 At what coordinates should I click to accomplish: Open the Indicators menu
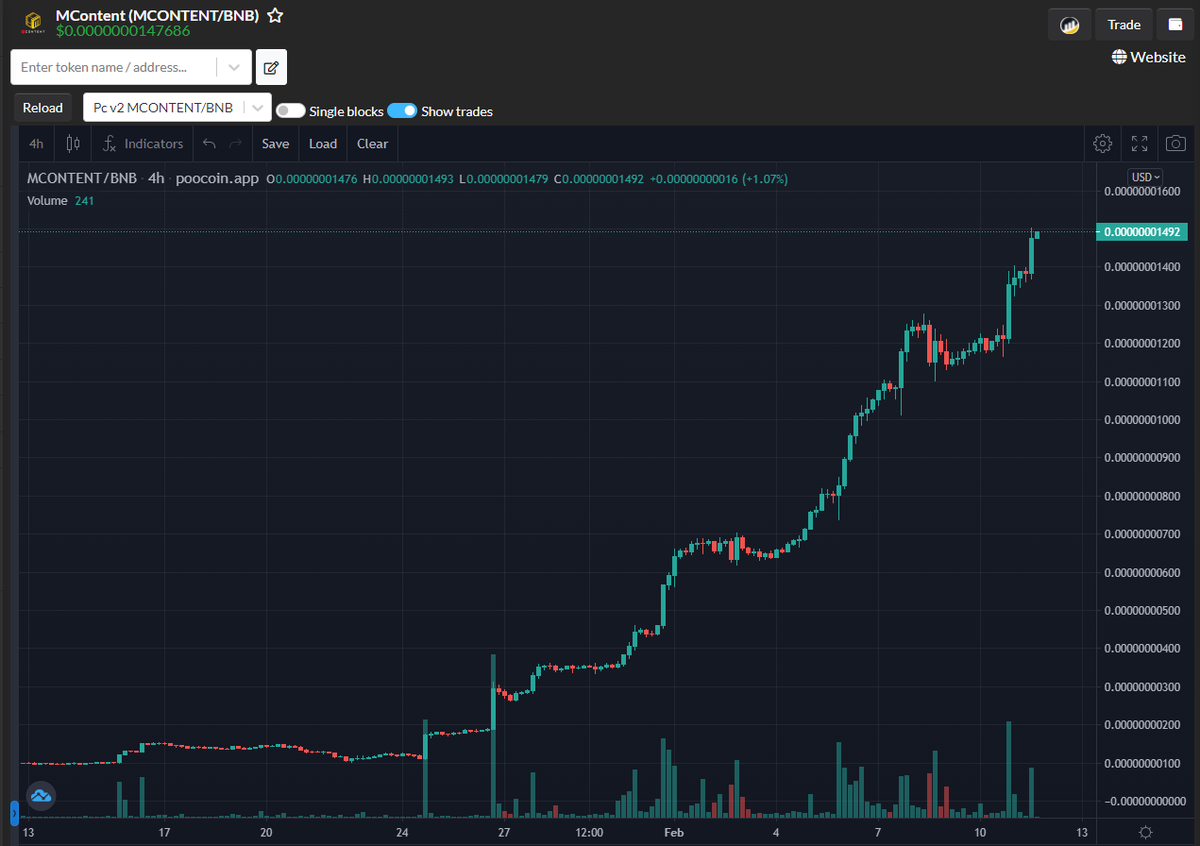point(144,144)
